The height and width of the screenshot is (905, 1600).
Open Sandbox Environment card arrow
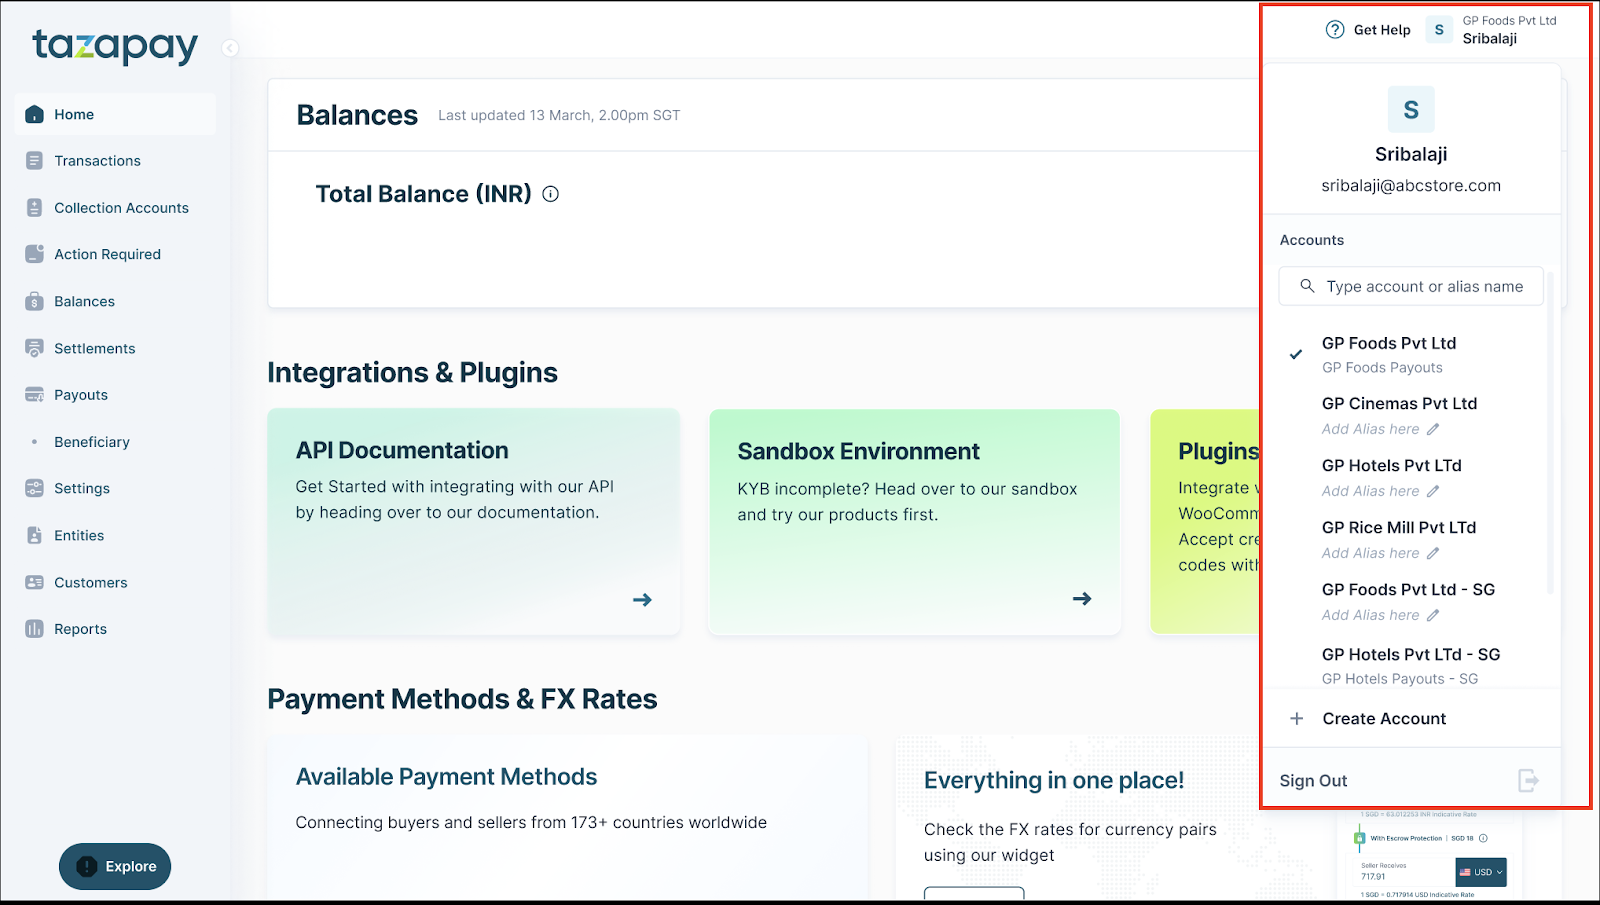click(1082, 599)
